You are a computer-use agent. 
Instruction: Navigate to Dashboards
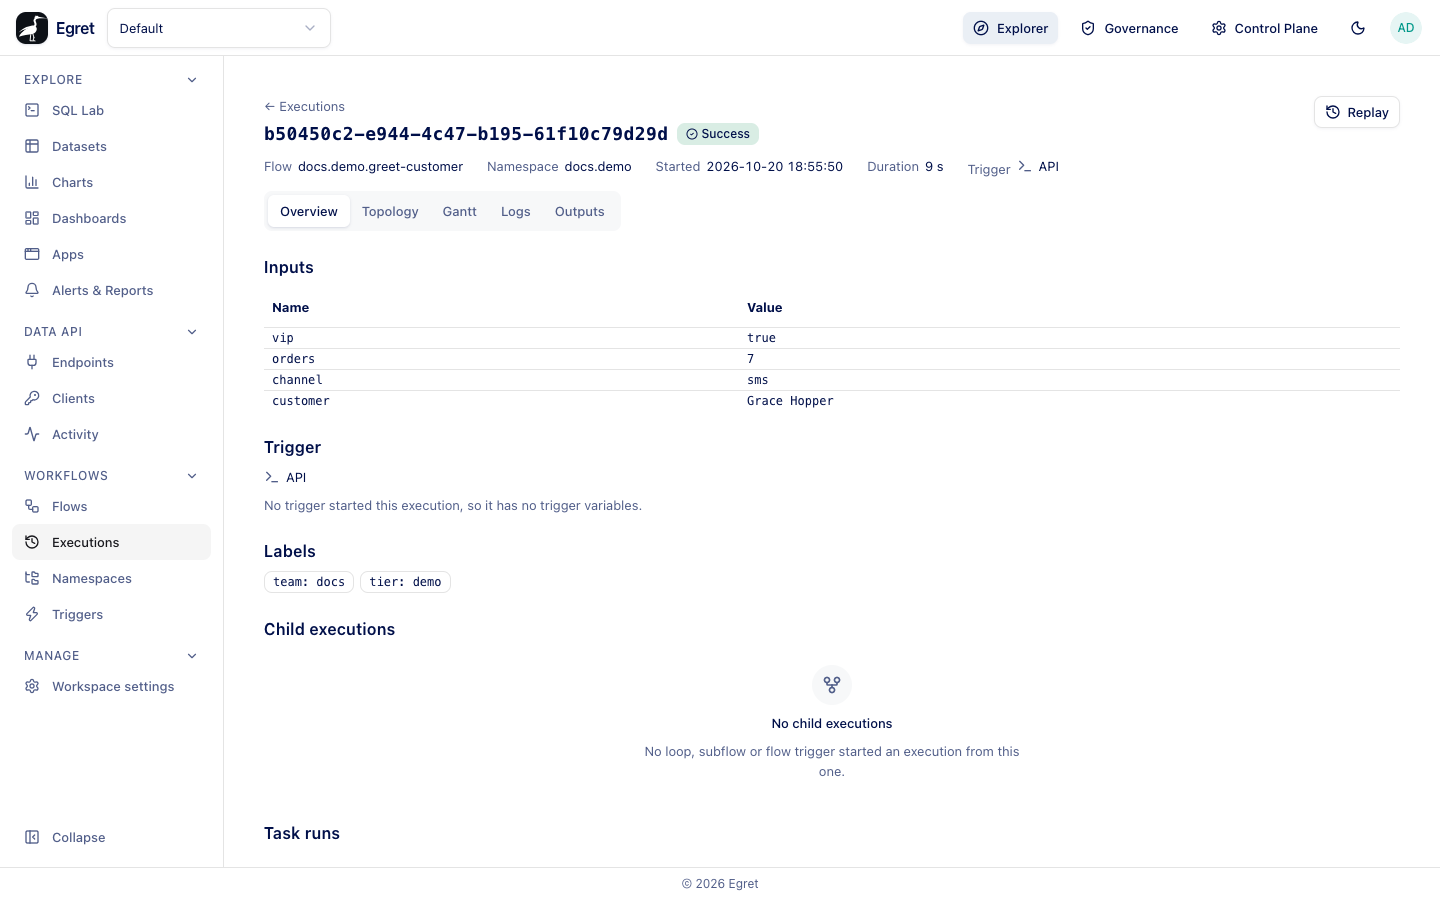(111, 218)
